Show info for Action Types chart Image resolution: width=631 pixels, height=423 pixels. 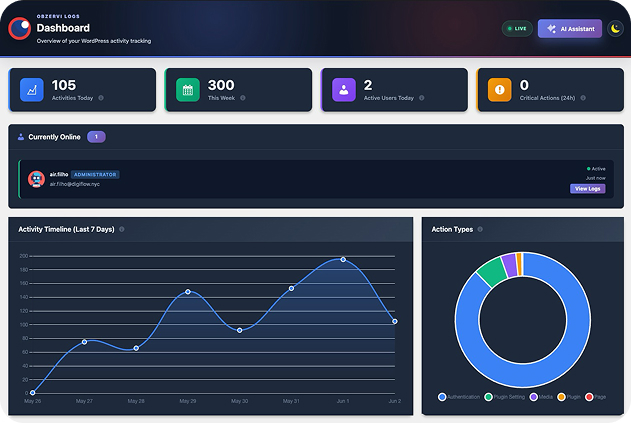point(480,229)
